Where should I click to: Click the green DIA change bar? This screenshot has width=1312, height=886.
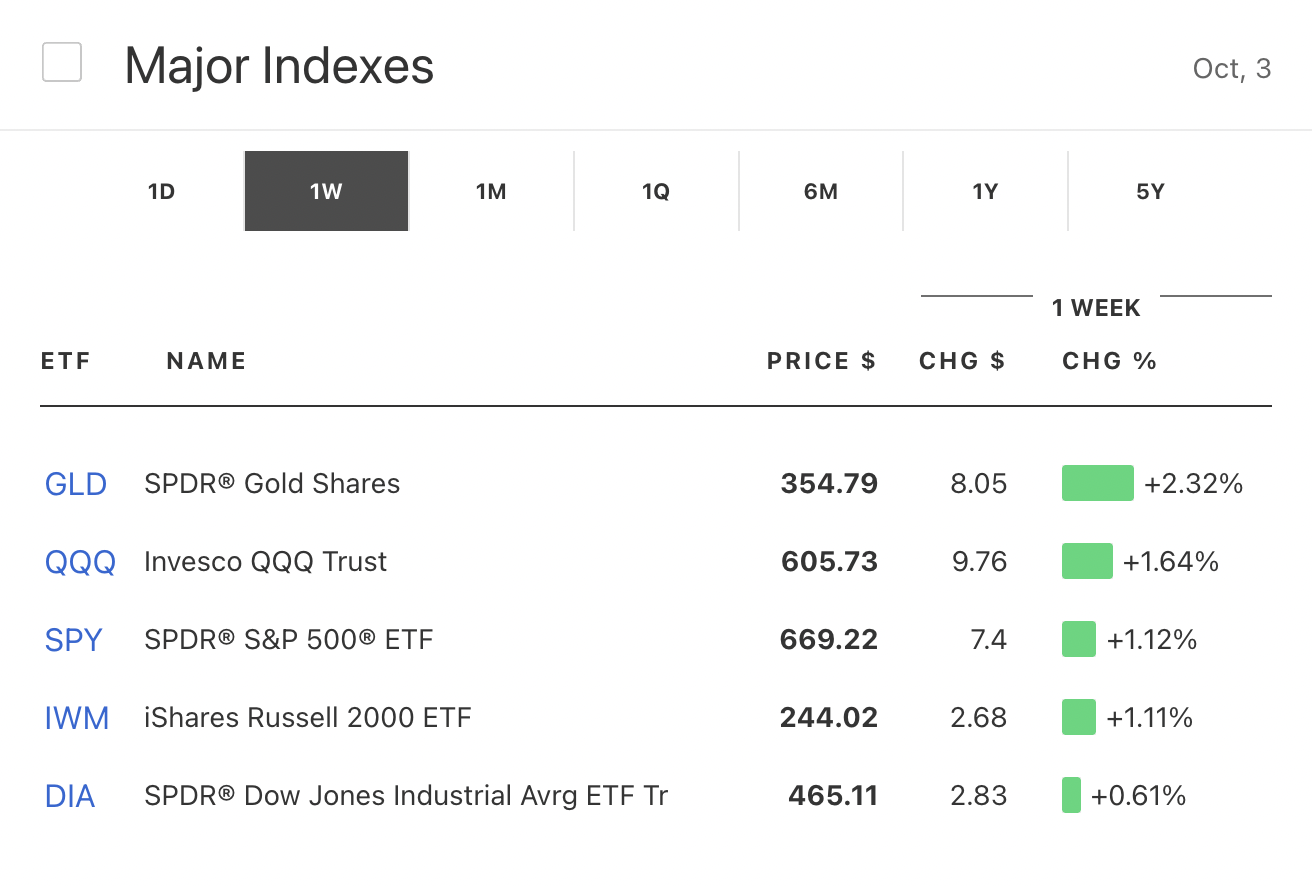1071,795
